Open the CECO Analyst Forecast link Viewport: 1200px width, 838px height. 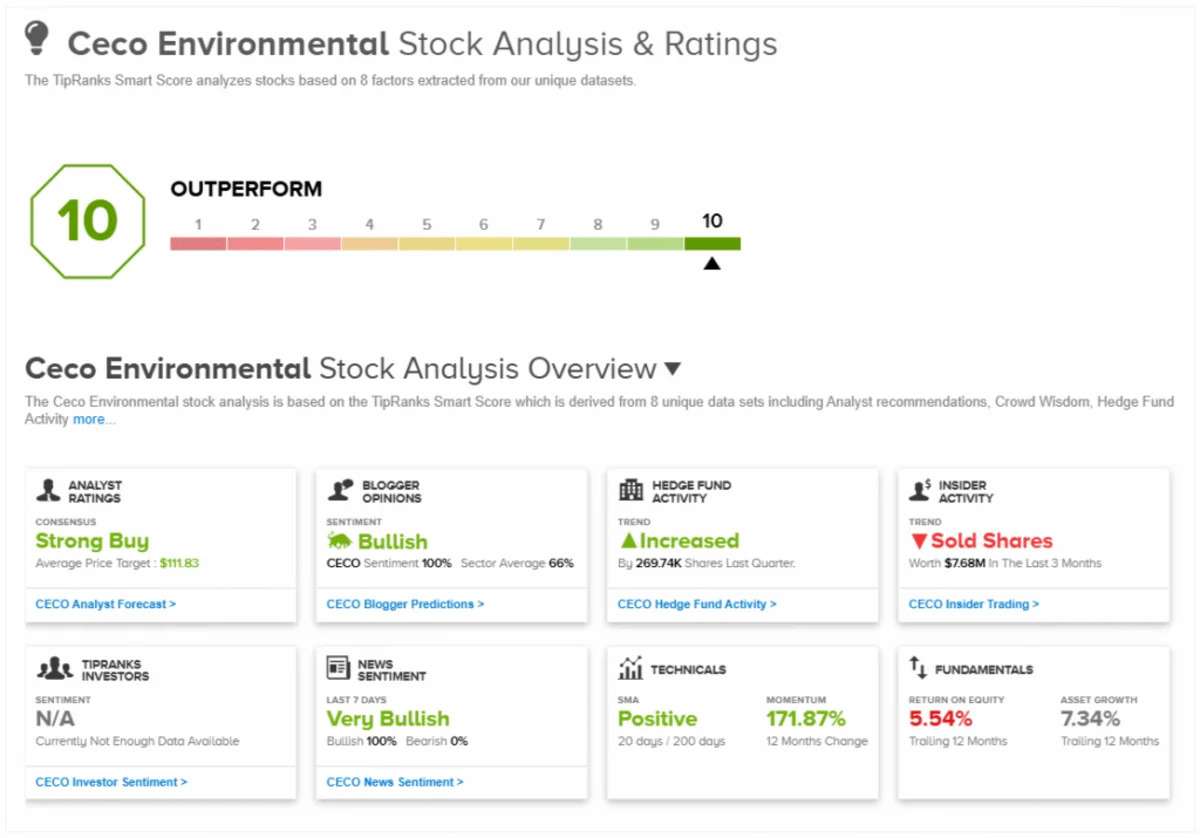point(106,604)
